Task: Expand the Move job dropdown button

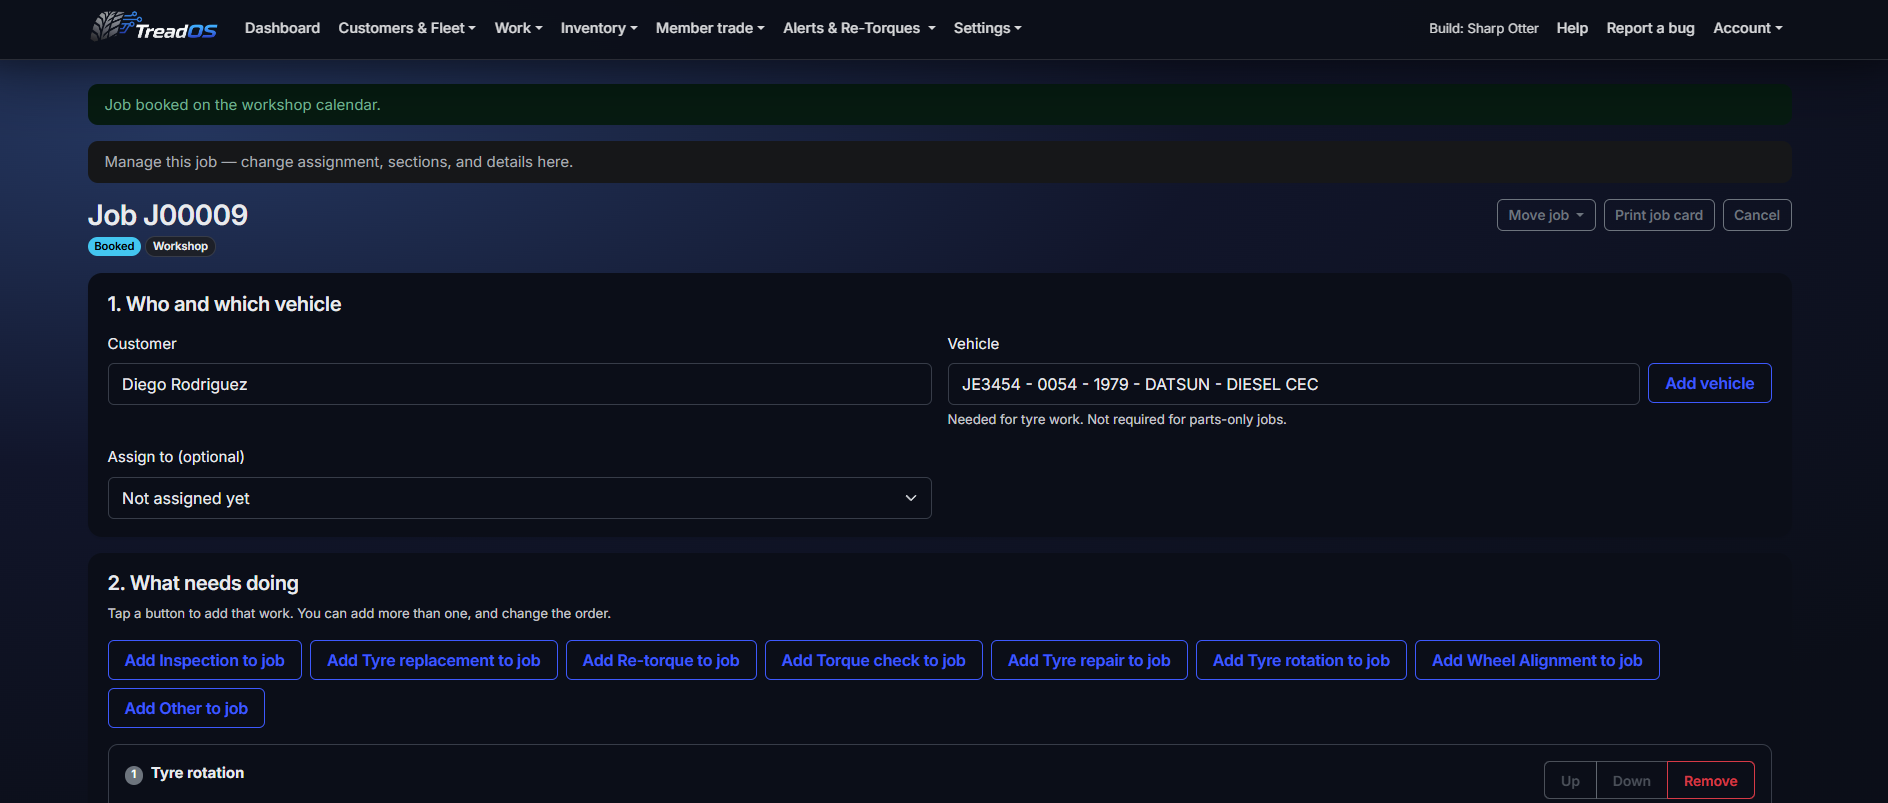Action: (x=1545, y=215)
